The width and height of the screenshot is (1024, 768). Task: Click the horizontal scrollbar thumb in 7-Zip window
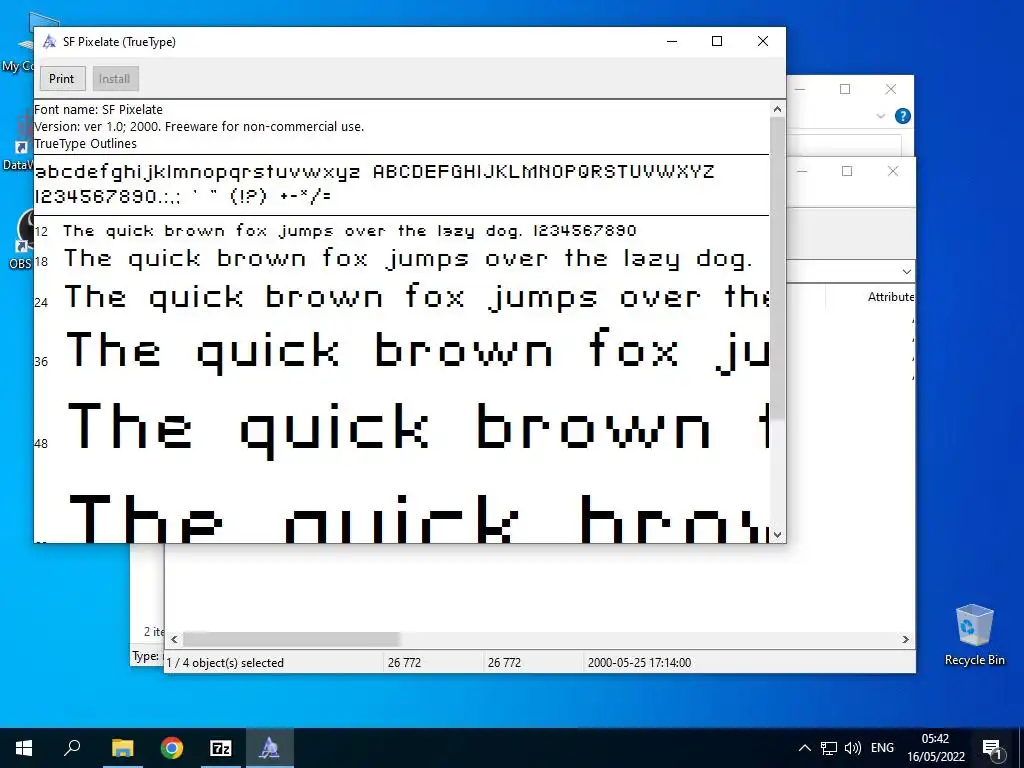point(291,639)
